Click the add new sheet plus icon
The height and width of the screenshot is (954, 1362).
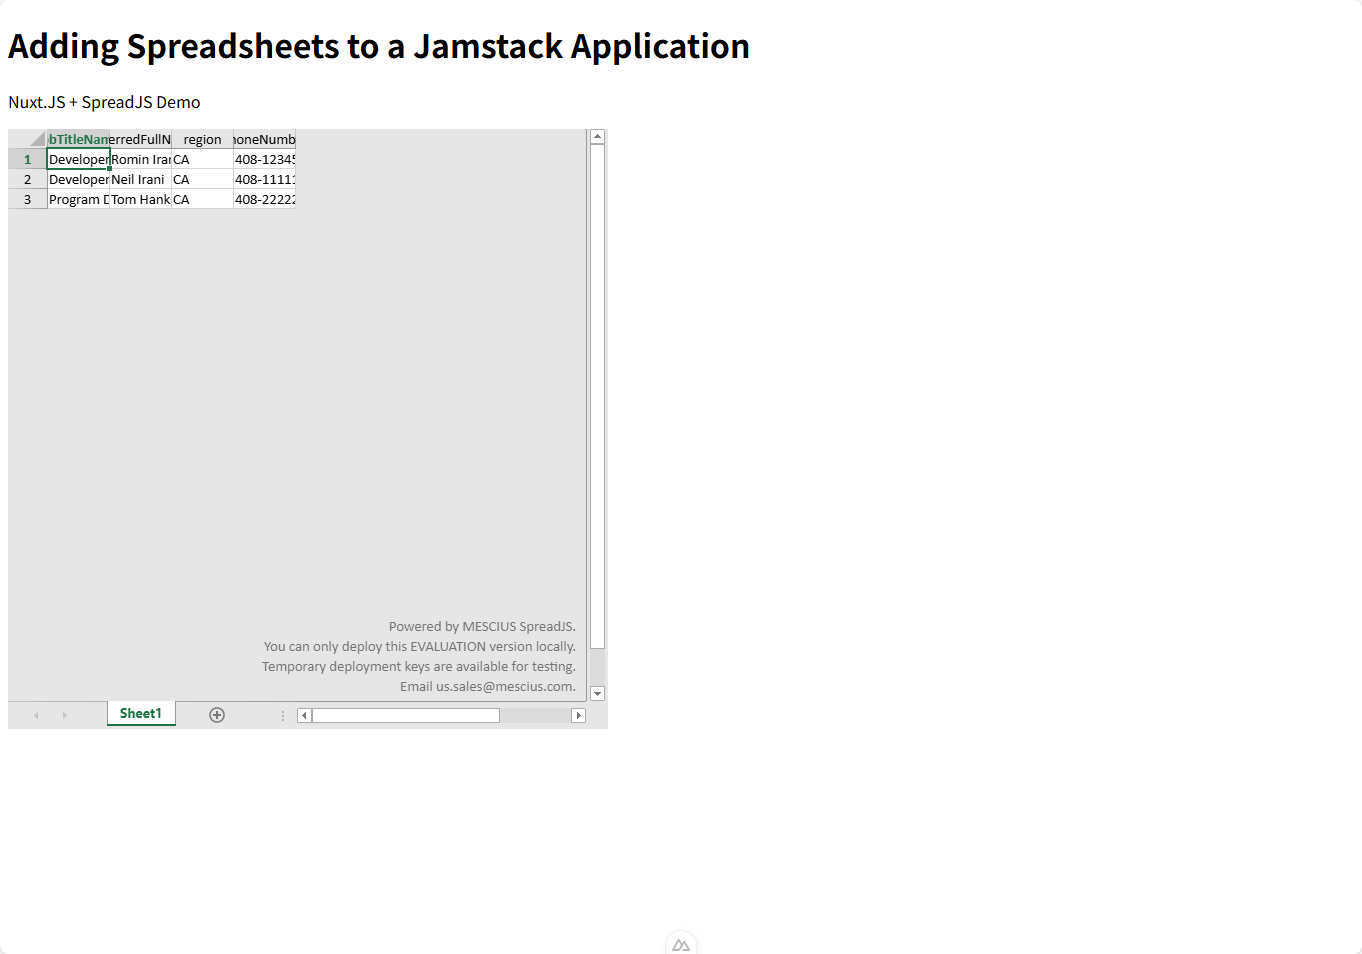(217, 715)
